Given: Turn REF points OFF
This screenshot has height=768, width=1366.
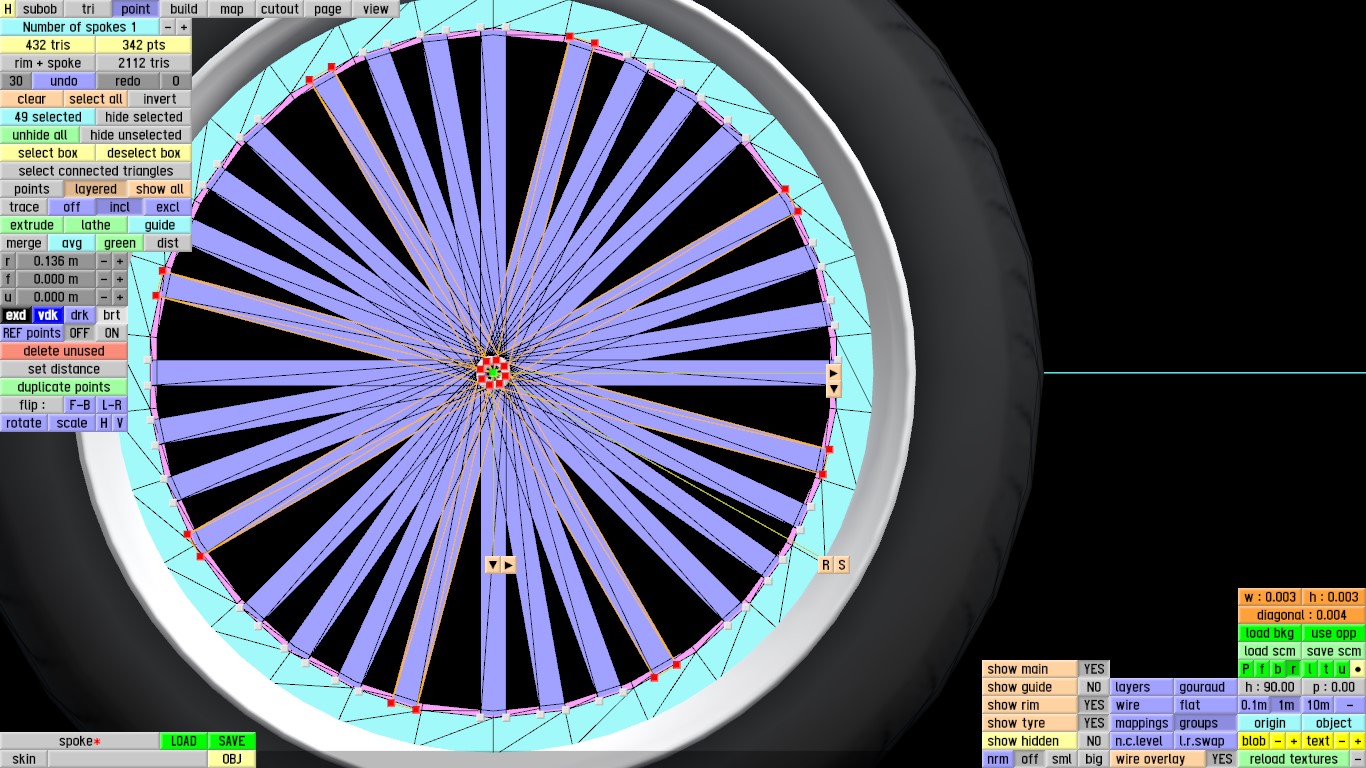Looking at the screenshot, I should pyautogui.click(x=80, y=333).
